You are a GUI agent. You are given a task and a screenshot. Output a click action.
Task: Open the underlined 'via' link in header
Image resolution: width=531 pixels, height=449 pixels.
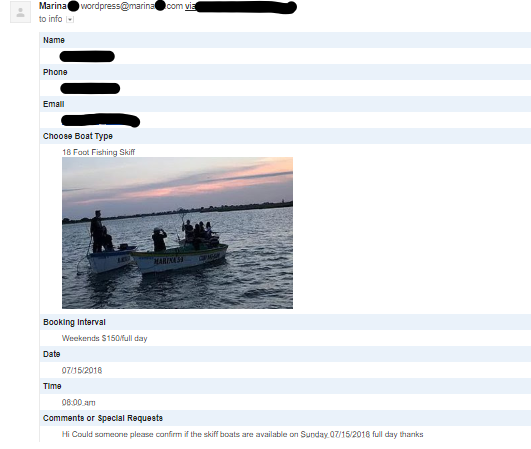tap(190, 6)
